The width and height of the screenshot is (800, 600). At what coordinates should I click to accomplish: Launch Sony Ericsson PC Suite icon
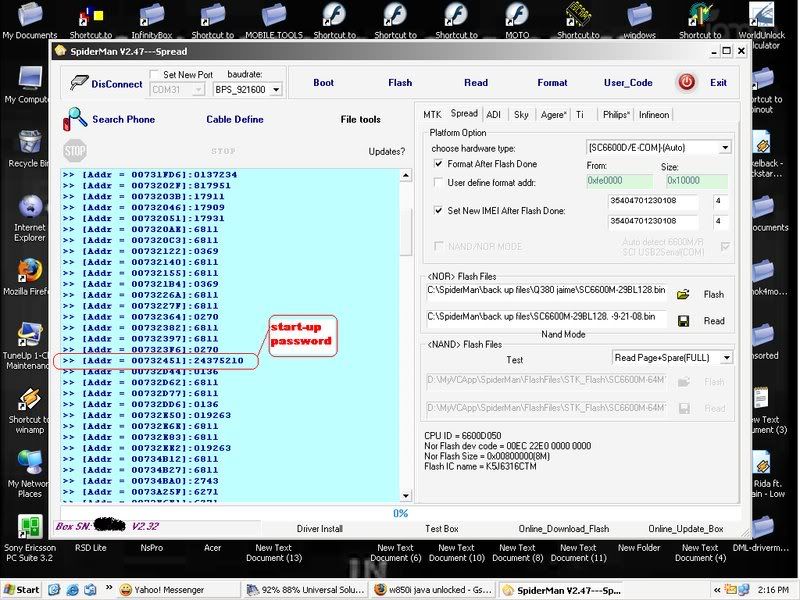[30, 538]
